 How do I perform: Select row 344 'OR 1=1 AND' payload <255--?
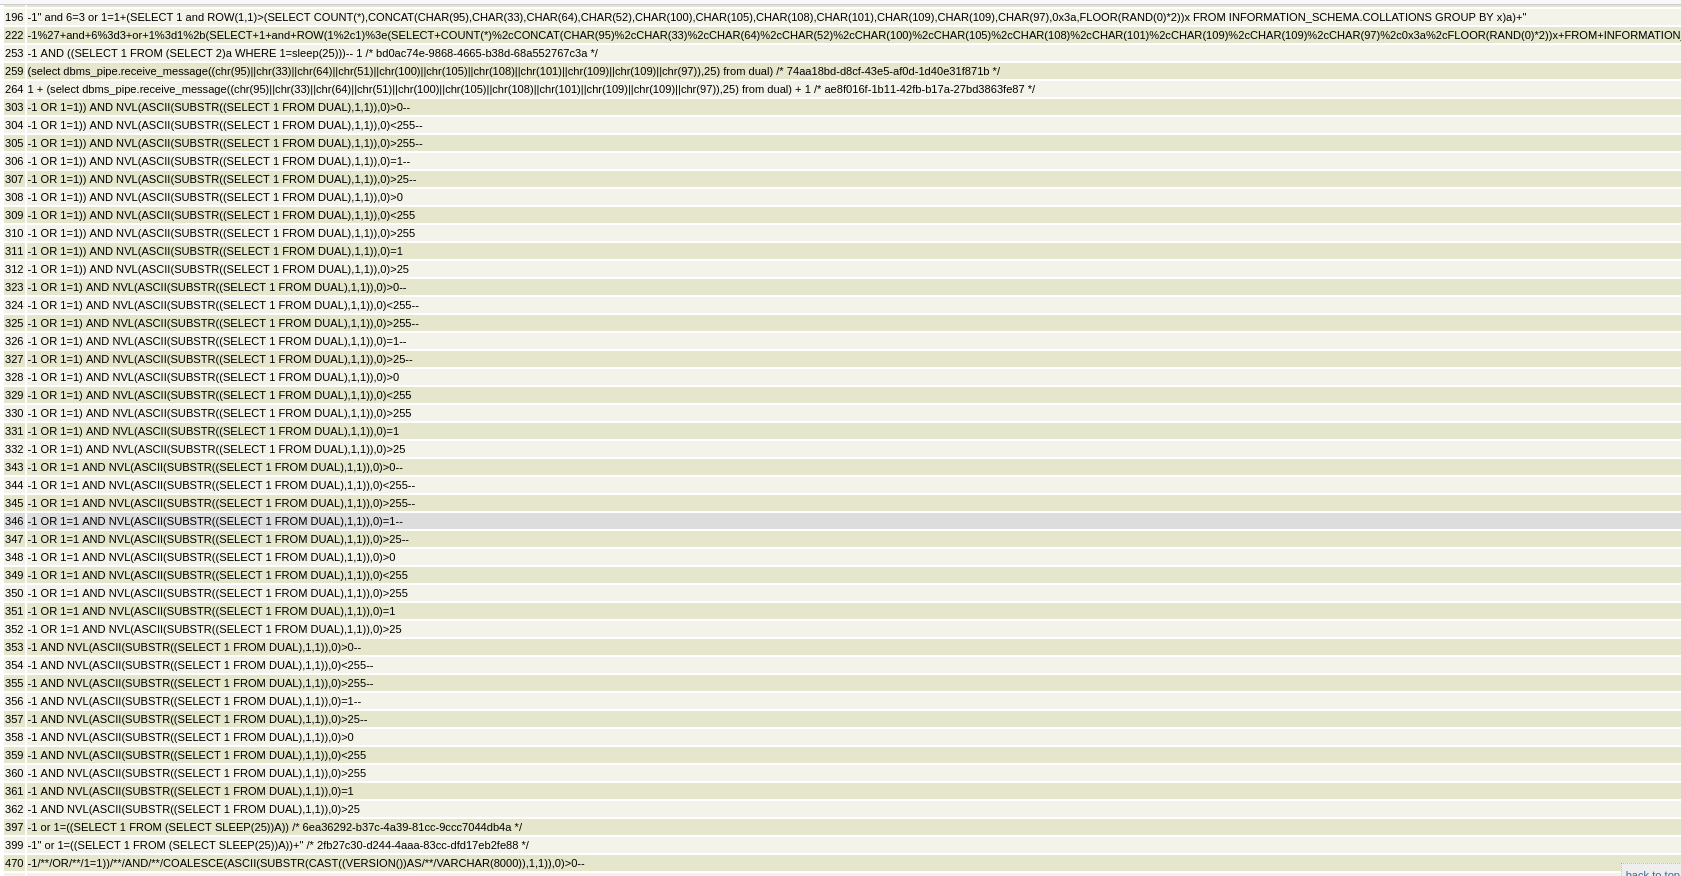pyautogui.click(x=221, y=485)
